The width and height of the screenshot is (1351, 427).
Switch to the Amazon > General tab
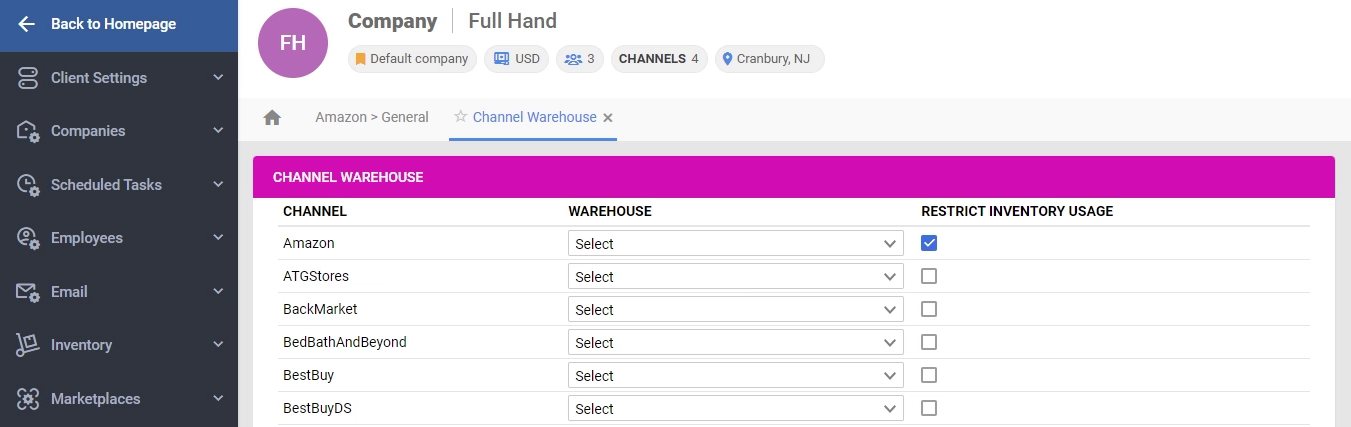point(372,117)
